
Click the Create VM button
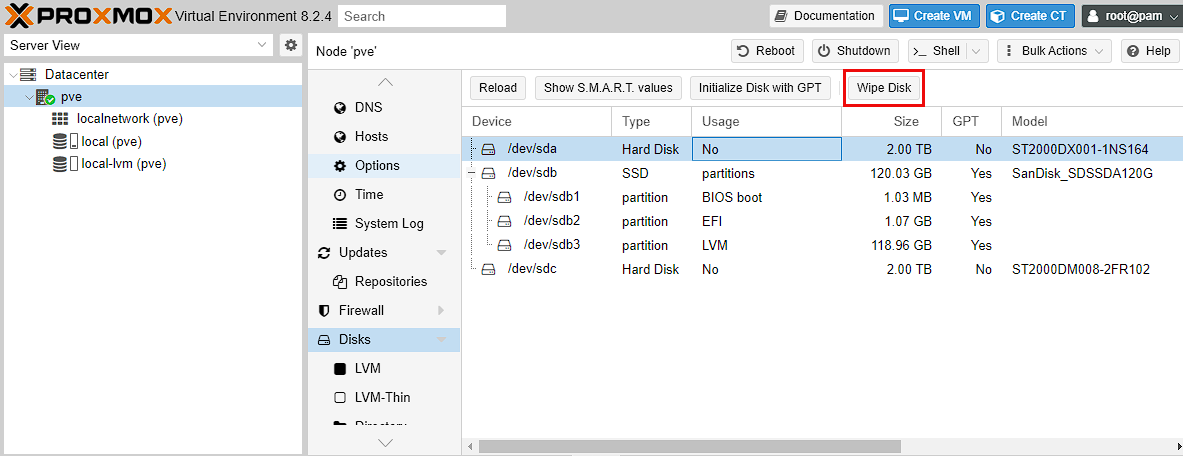[934, 16]
